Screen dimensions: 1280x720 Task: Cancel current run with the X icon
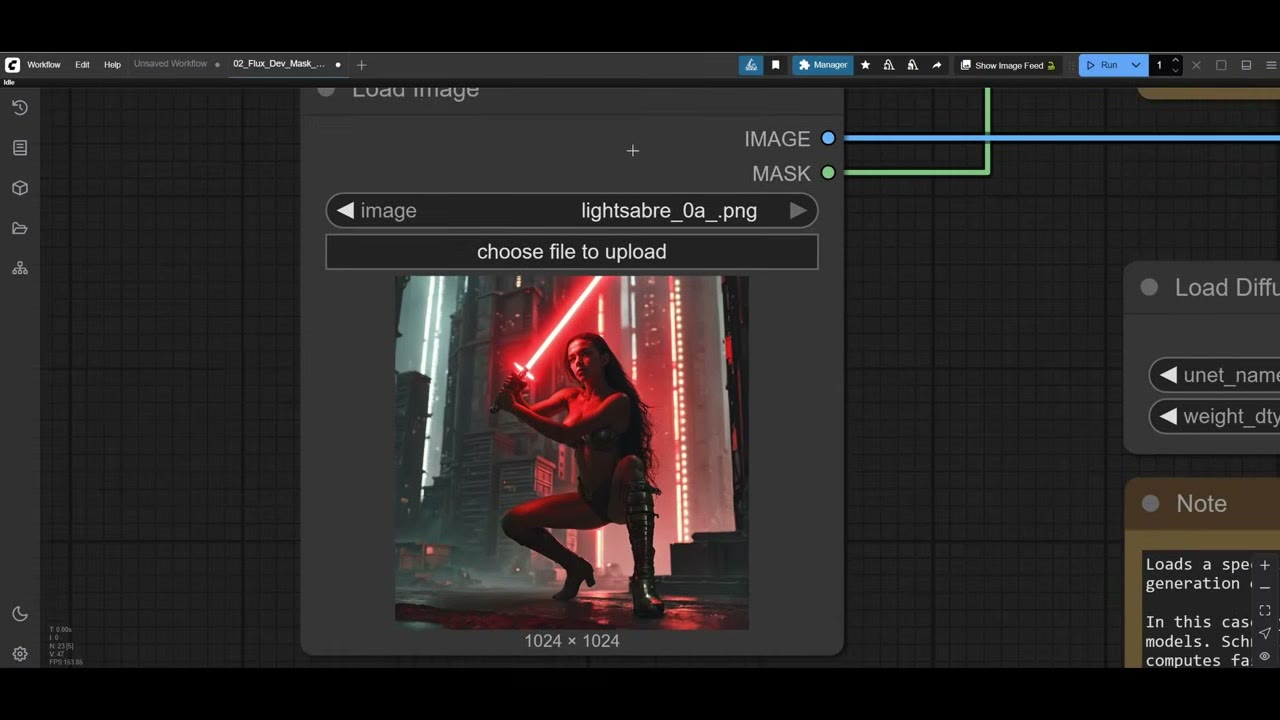coord(1196,65)
